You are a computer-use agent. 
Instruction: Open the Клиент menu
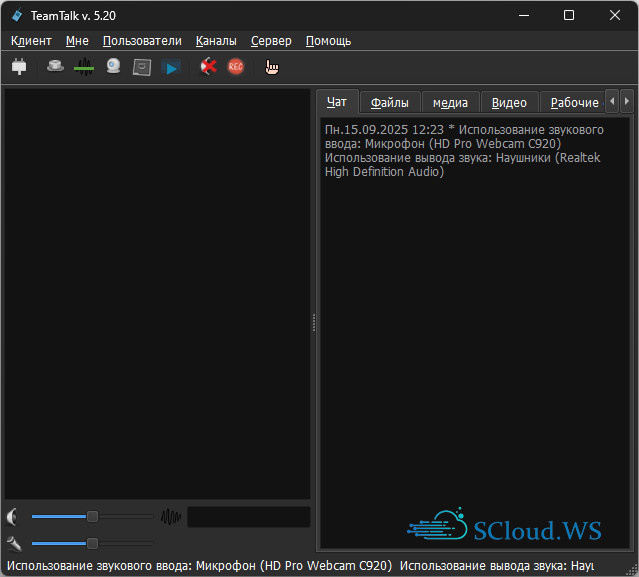pos(31,41)
